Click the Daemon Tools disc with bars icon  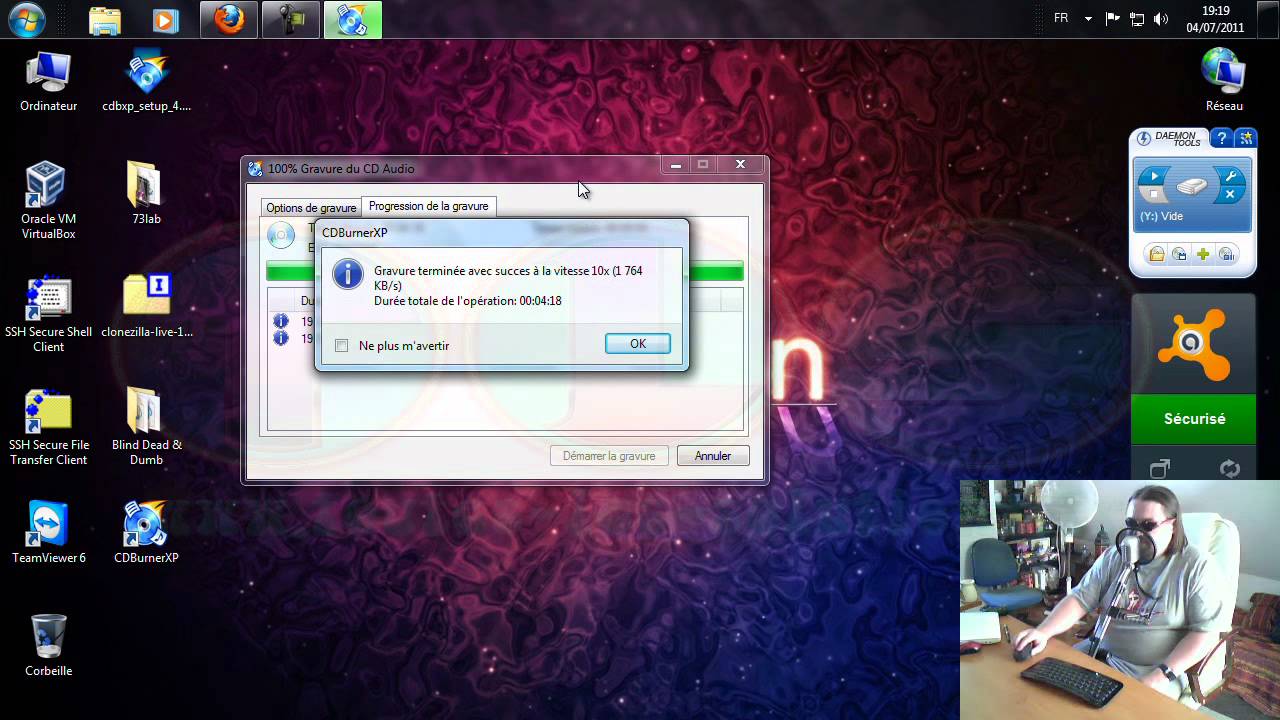1227,255
